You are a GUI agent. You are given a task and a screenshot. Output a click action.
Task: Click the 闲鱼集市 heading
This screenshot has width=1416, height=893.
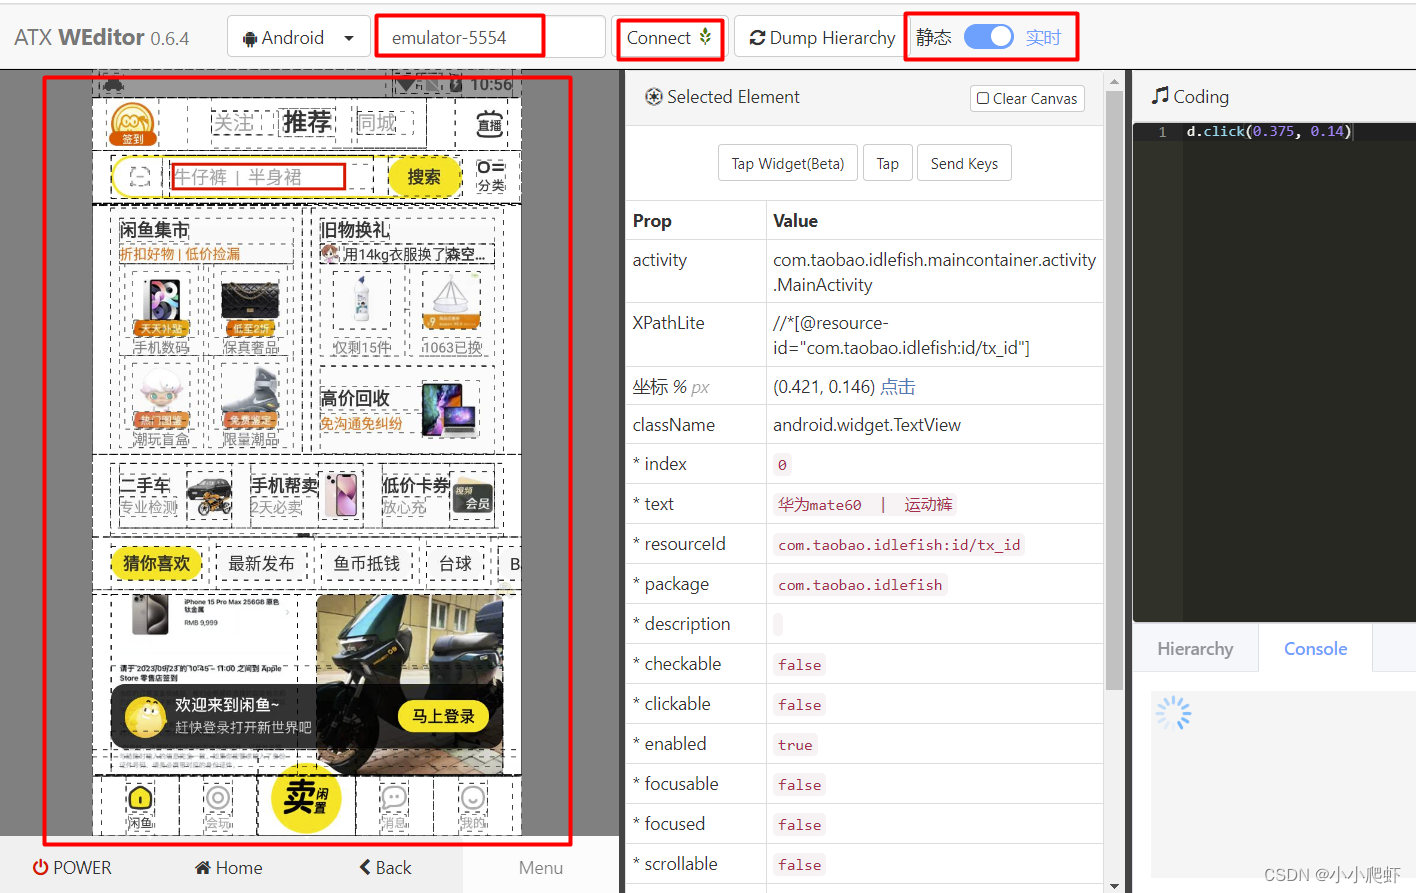[x=154, y=230]
